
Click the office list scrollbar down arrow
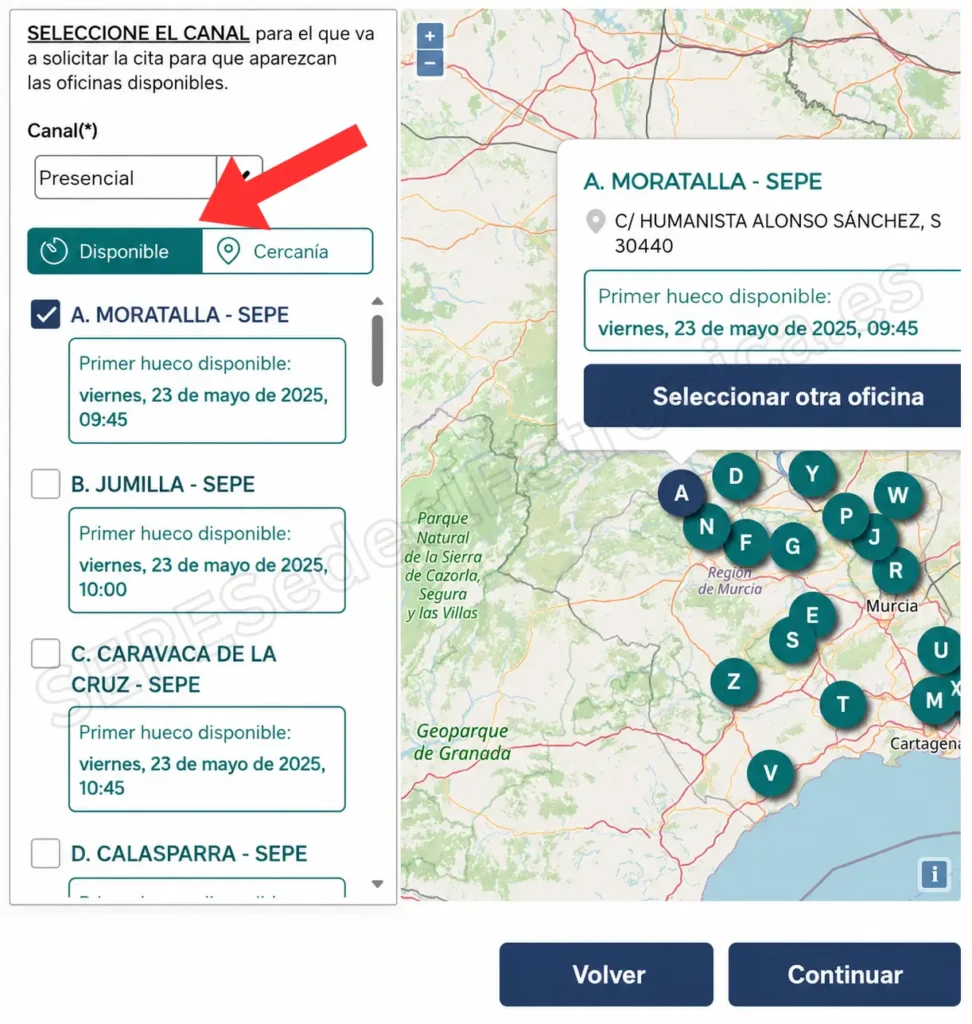pos(377,884)
